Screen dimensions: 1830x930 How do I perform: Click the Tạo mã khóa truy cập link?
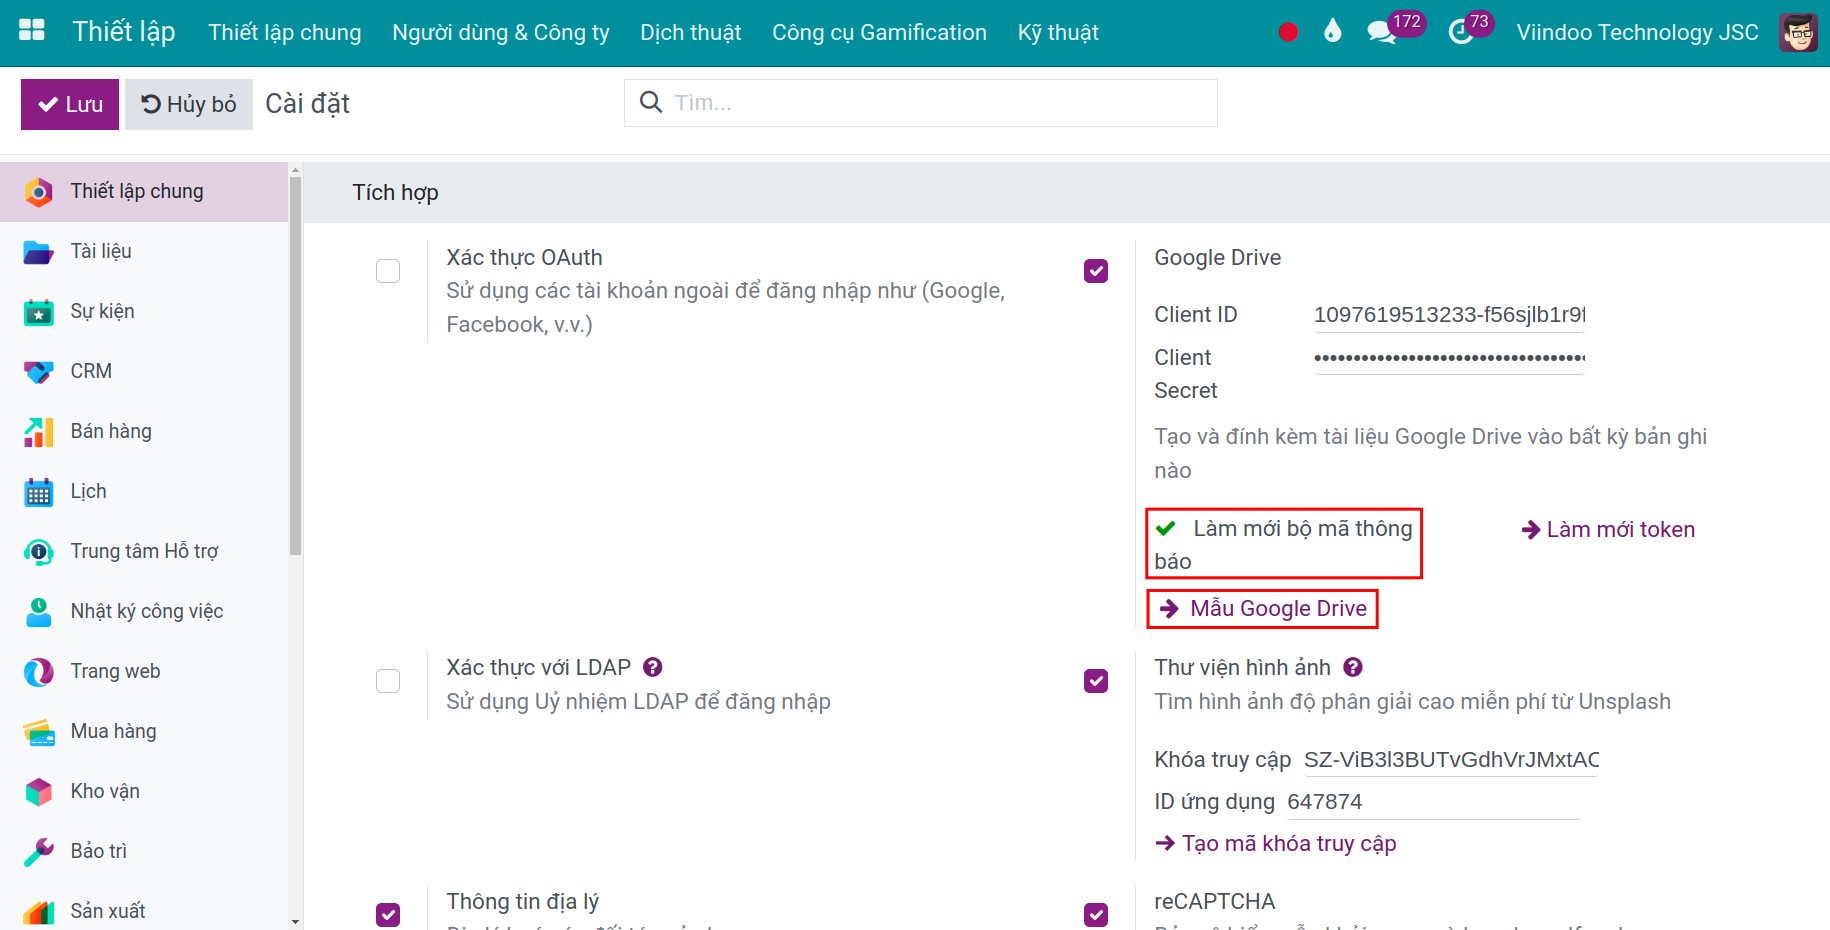(x=1276, y=844)
